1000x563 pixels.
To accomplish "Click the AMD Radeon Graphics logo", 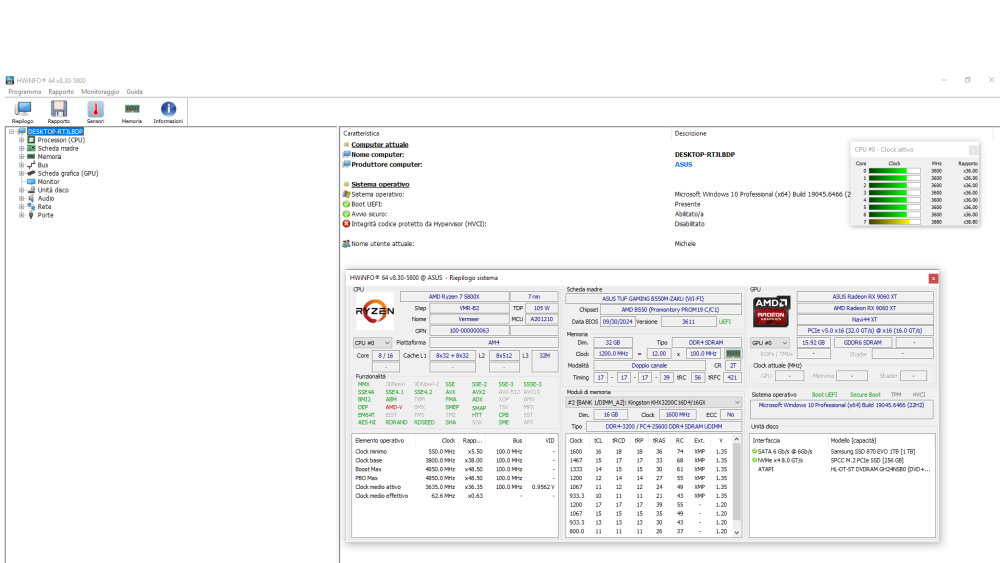I will 771,311.
